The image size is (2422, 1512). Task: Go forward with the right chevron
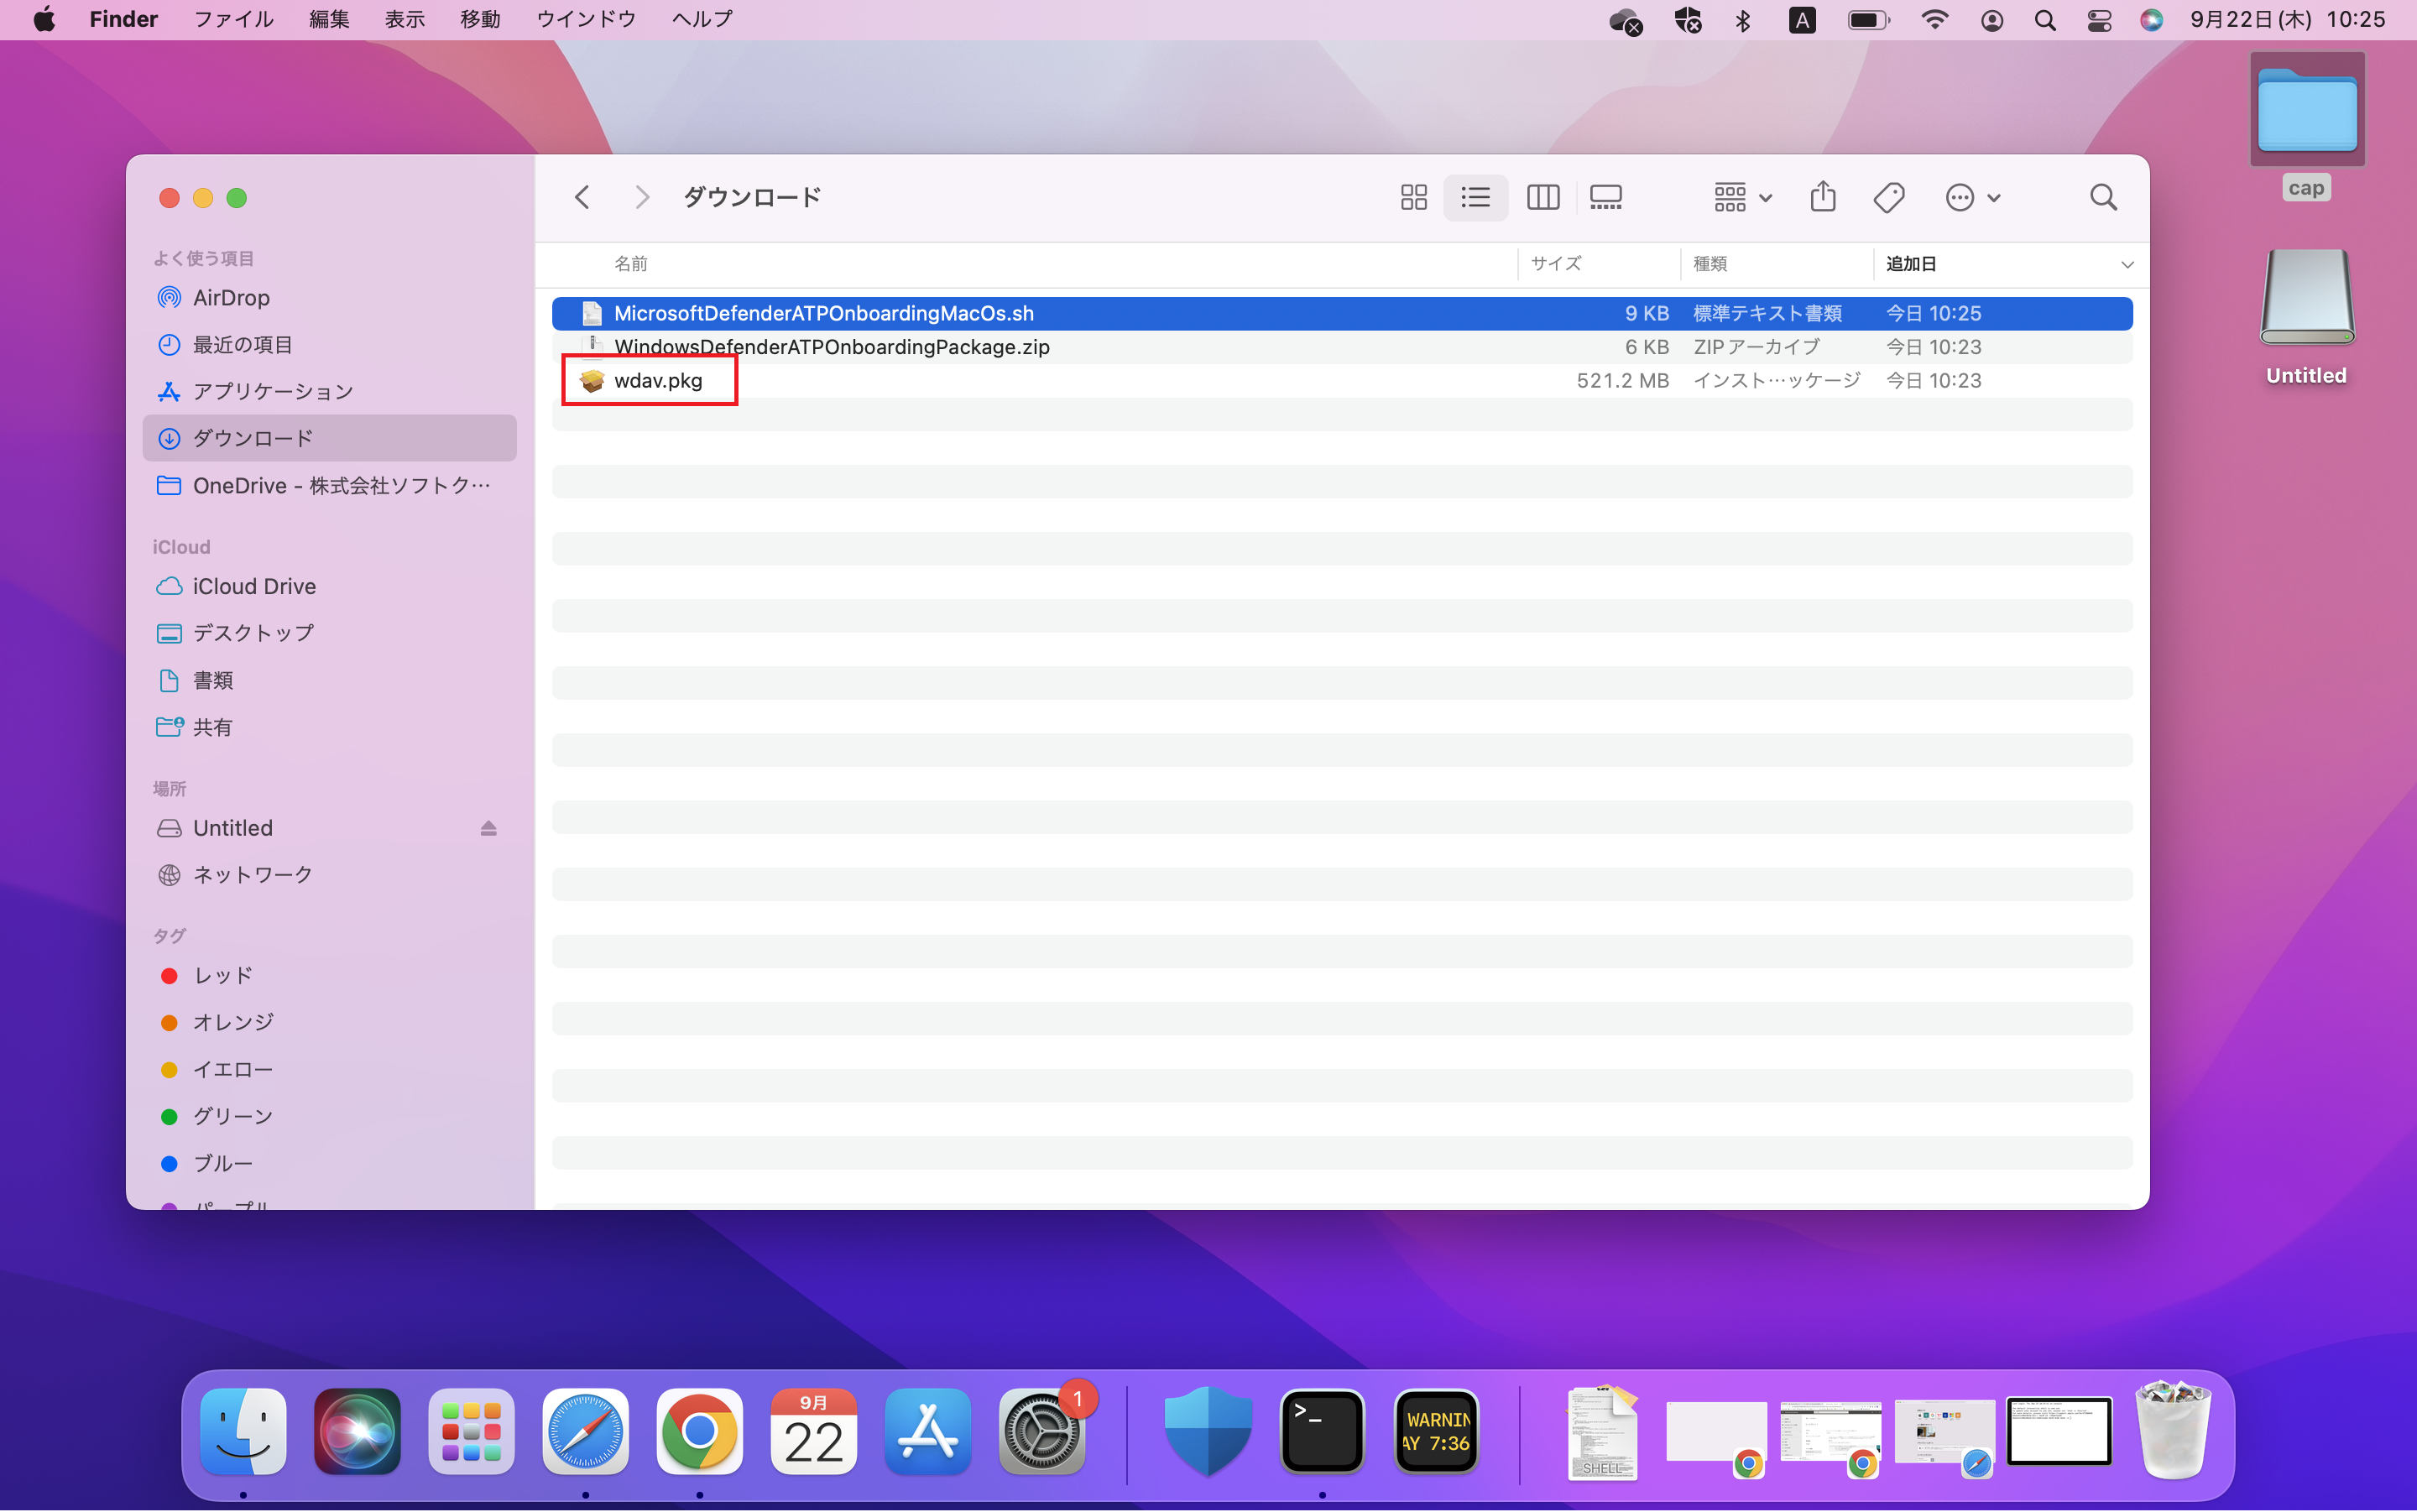(643, 198)
